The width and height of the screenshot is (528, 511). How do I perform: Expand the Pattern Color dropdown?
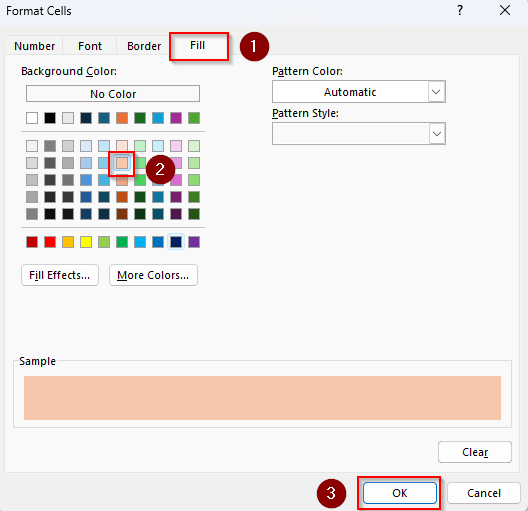436,92
